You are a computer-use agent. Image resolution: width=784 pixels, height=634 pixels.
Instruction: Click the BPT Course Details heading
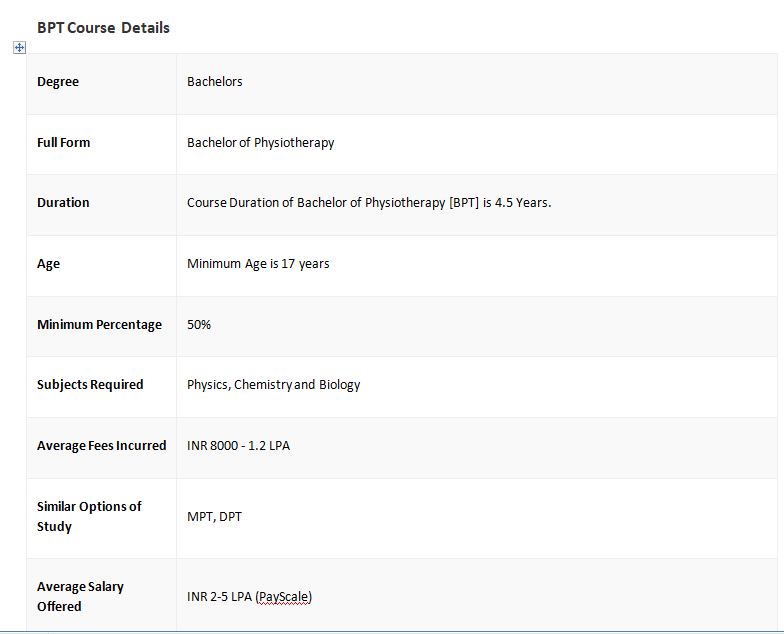104,28
